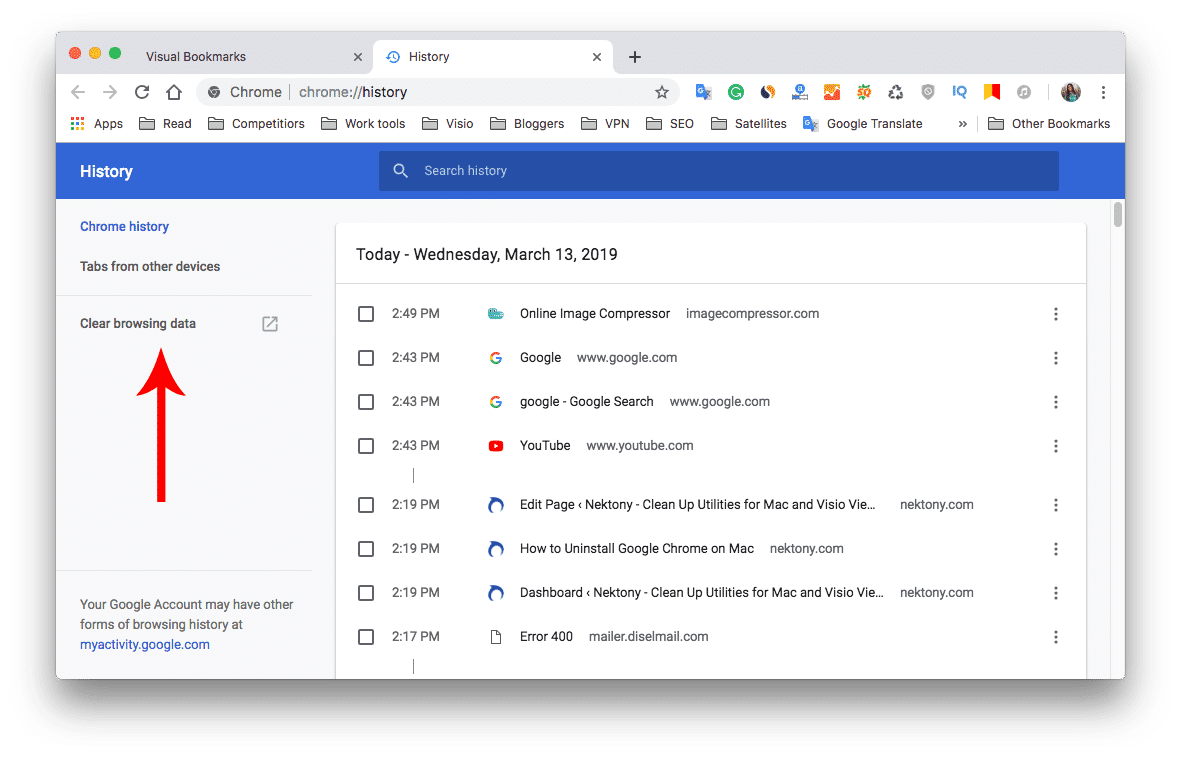Open the three-dot menu for the Google entry
This screenshot has width=1181, height=759.
tap(1056, 357)
